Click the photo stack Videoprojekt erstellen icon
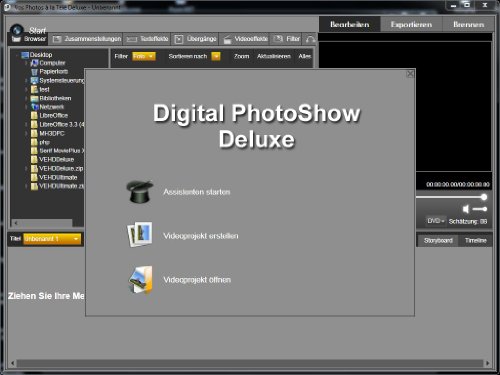 tap(140, 234)
